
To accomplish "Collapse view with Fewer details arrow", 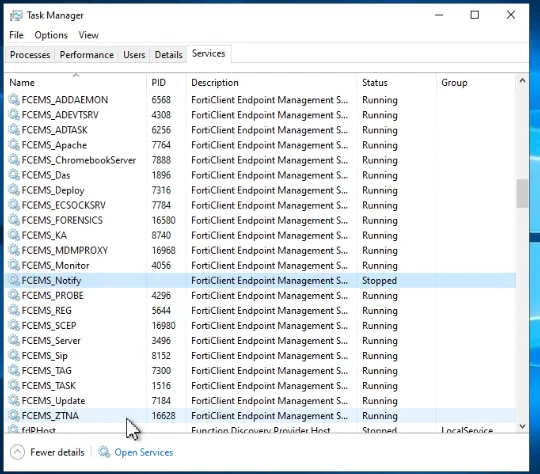I will coord(17,452).
